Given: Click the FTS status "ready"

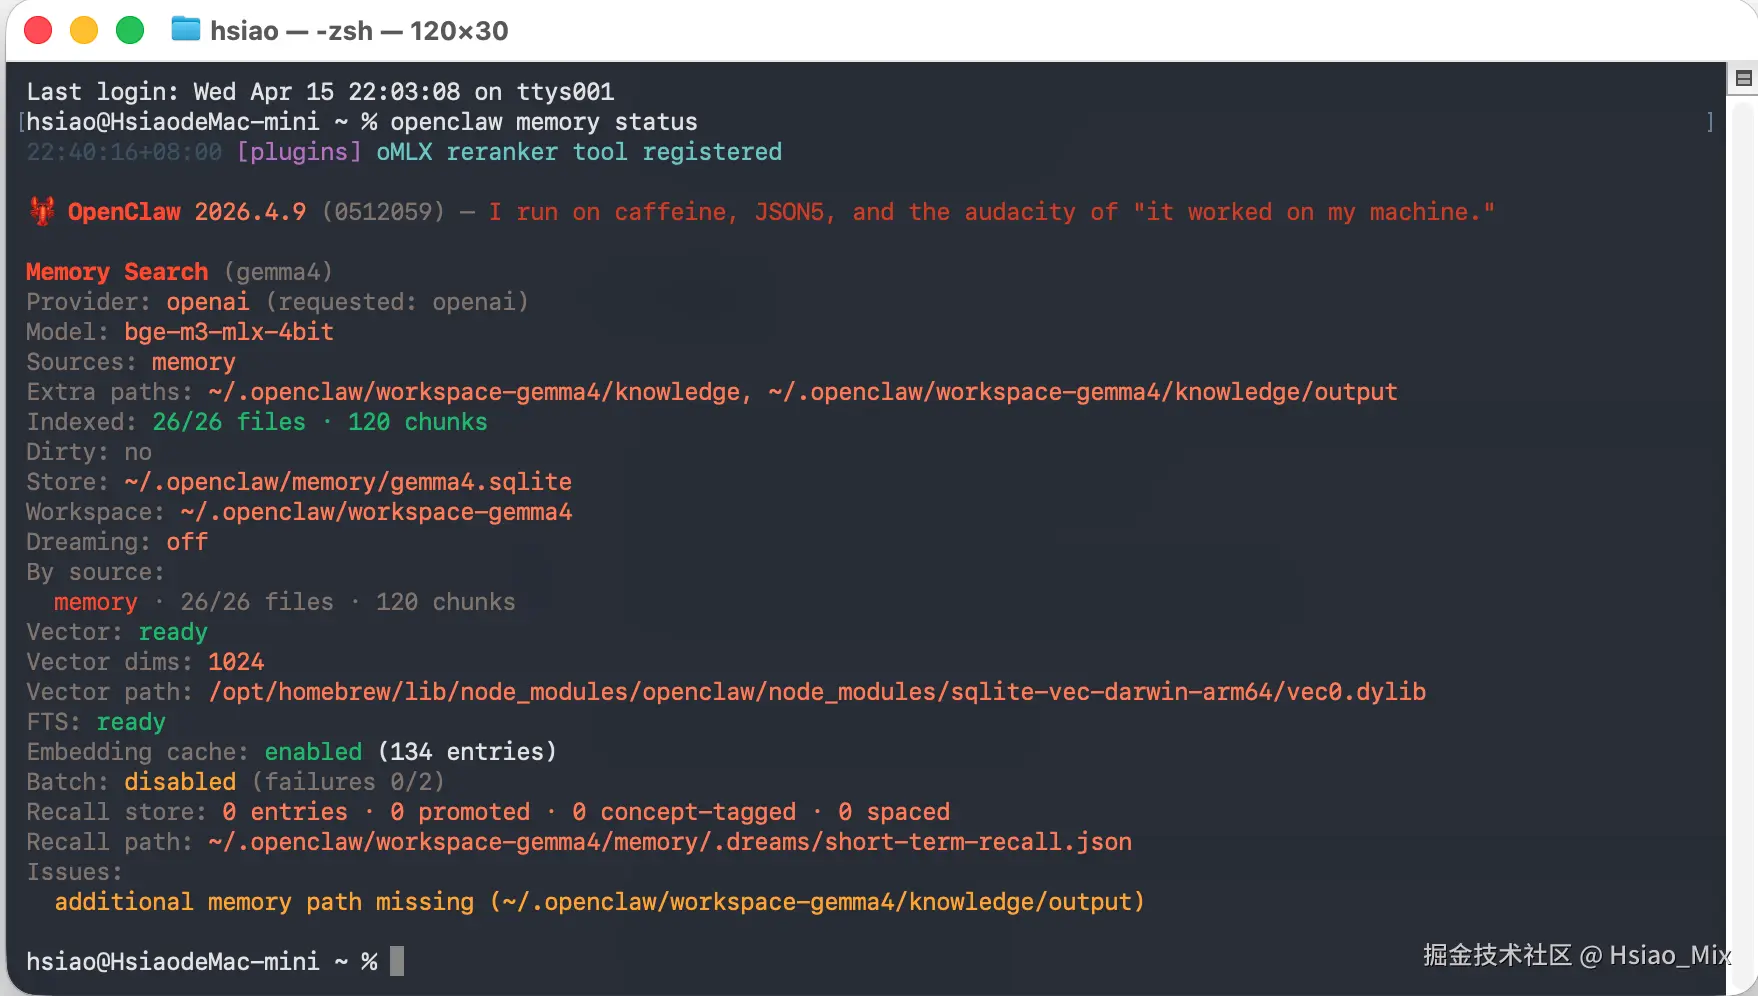Looking at the screenshot, I should pyautogui.click(x=131, y=722).
